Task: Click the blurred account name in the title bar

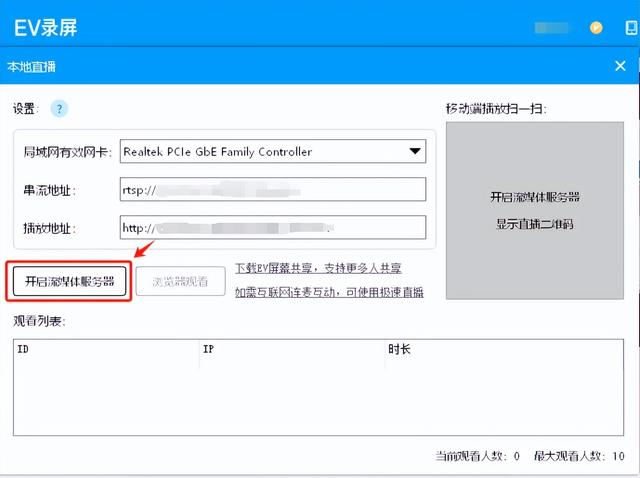Action: pos(552,28)
